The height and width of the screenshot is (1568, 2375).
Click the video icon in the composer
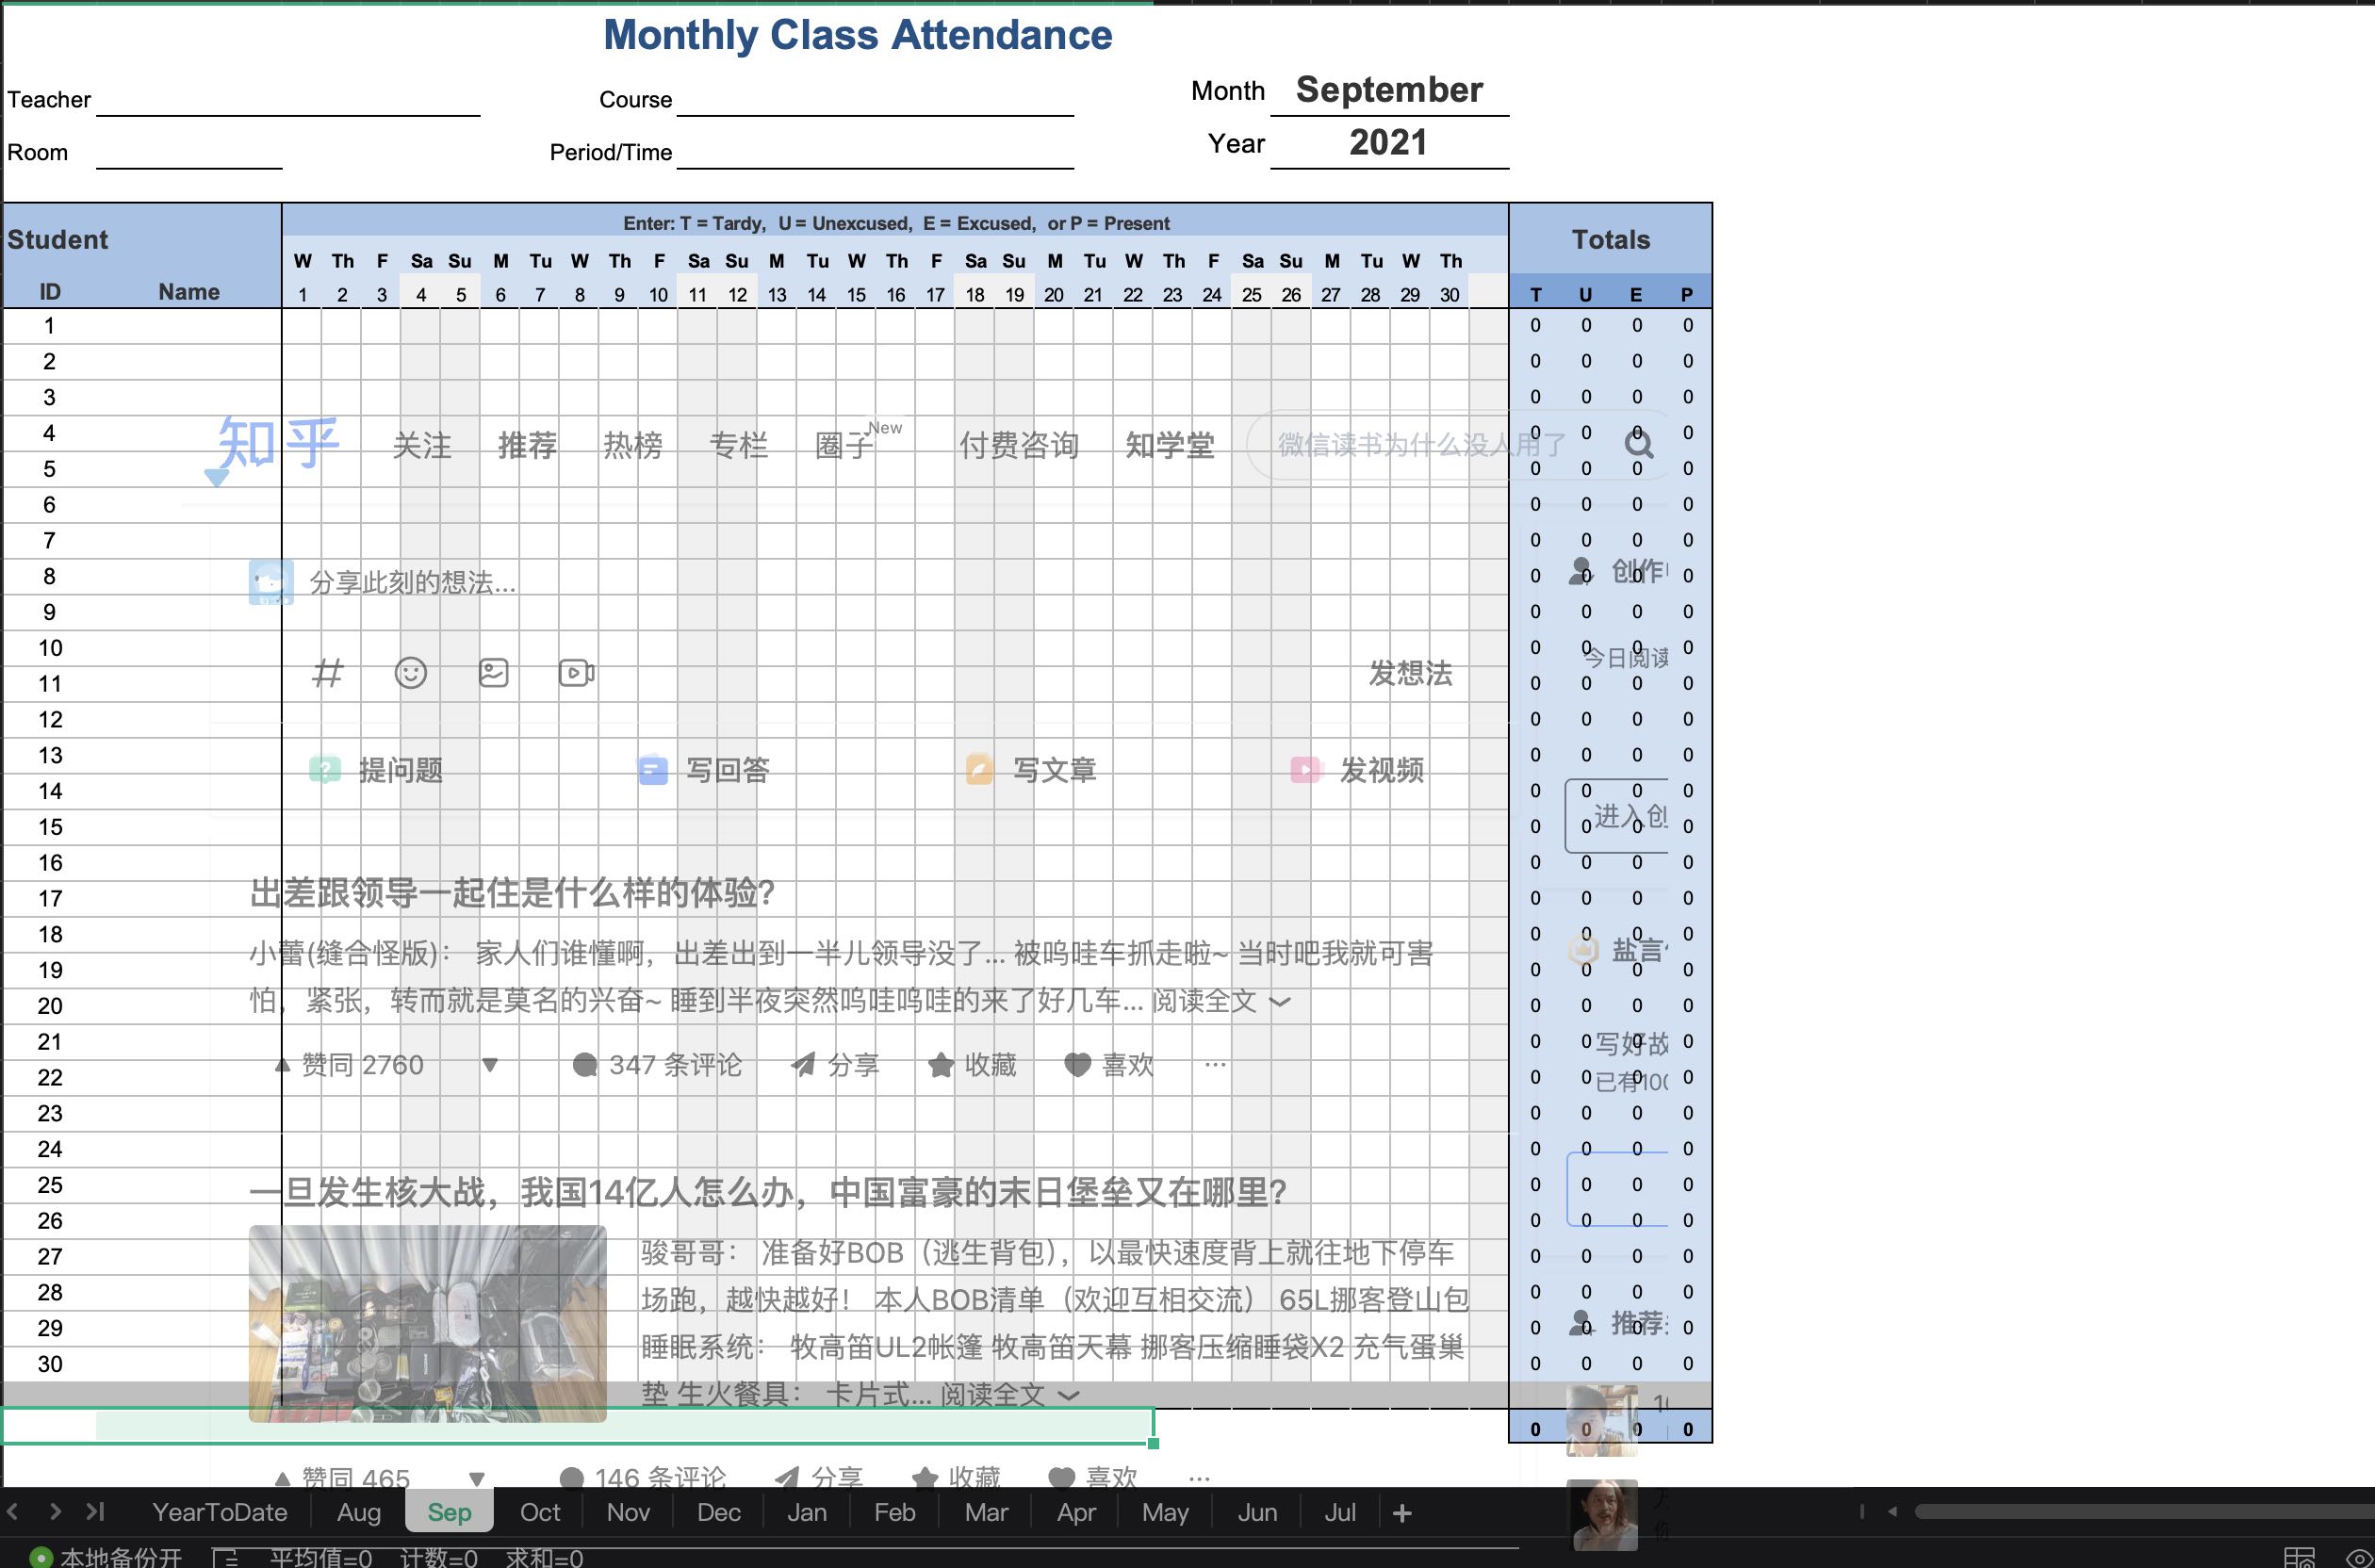coord(576,673)
